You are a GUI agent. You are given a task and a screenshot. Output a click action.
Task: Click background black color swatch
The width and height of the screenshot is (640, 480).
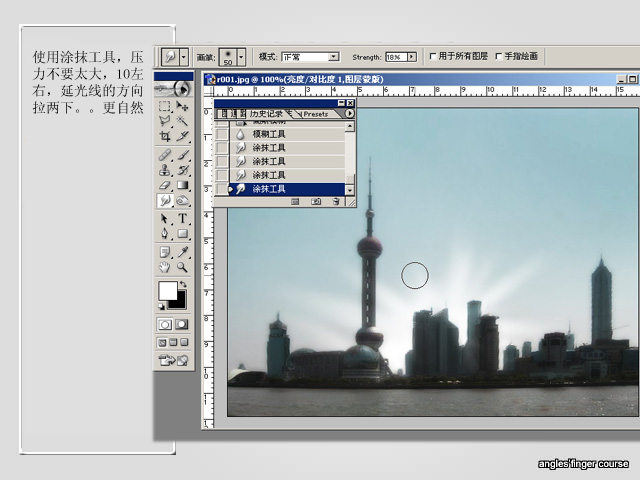click(180, 302)
